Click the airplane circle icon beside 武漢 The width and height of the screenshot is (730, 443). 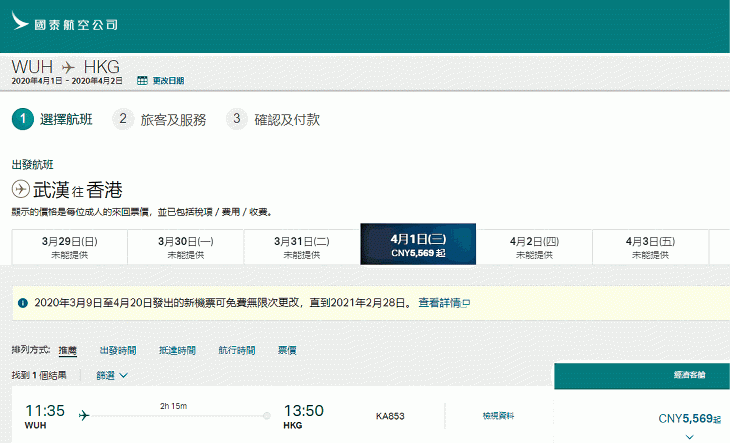(20, 189)
